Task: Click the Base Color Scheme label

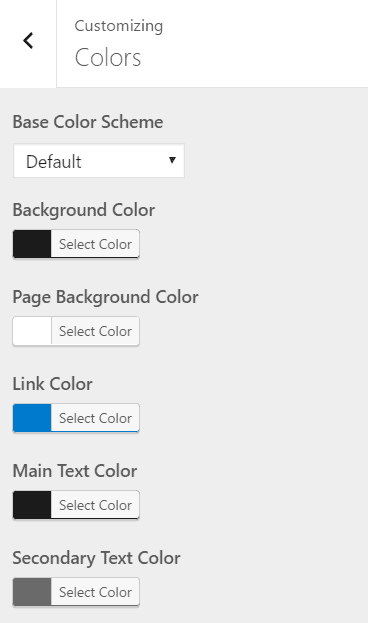Action: 88,122
